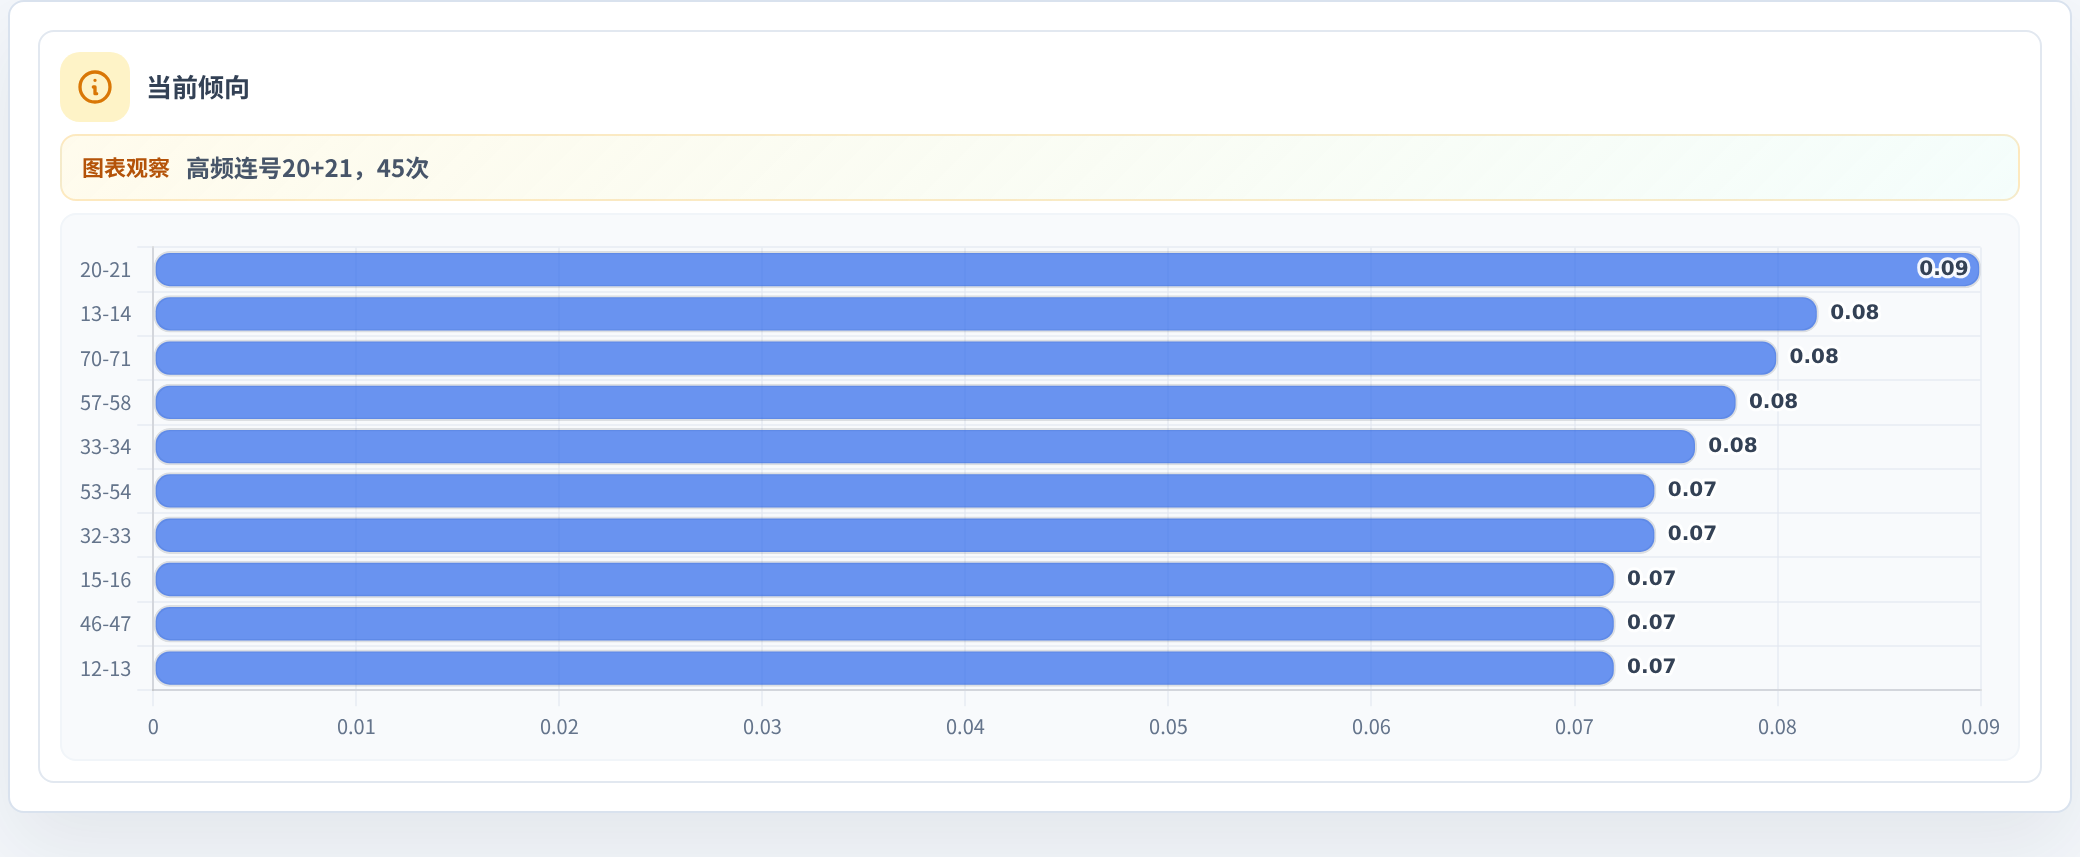Select the 12-13 bar
Screen dimensions: 2080x857
pyautogui.click(x=884, y=668)
